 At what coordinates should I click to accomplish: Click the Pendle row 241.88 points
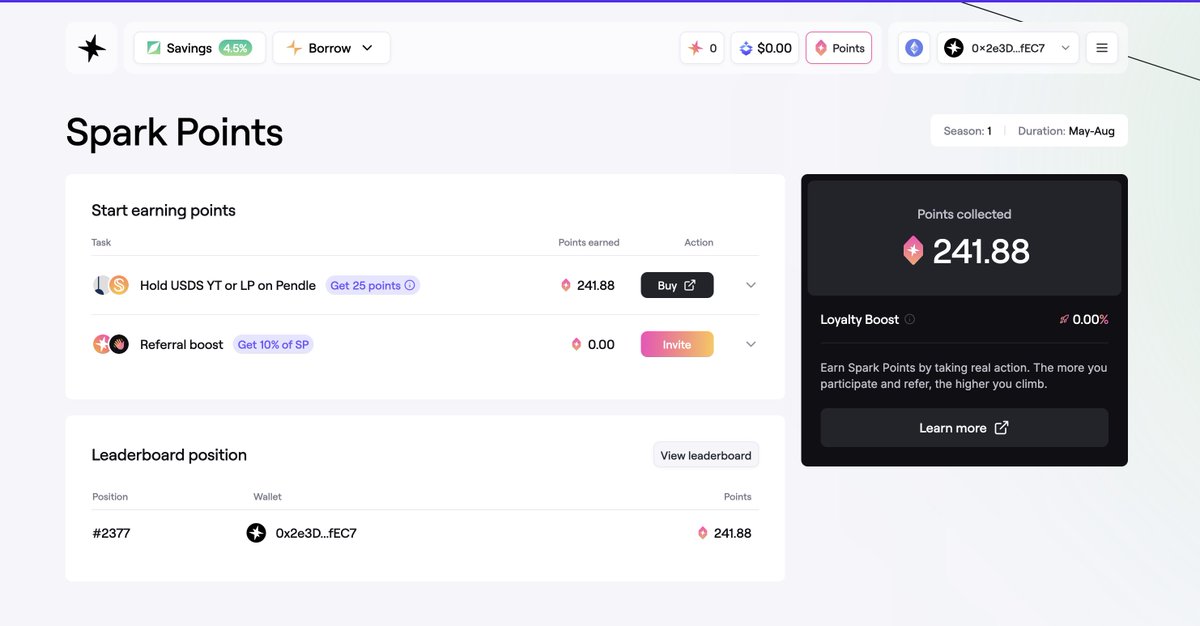[596, 285]
